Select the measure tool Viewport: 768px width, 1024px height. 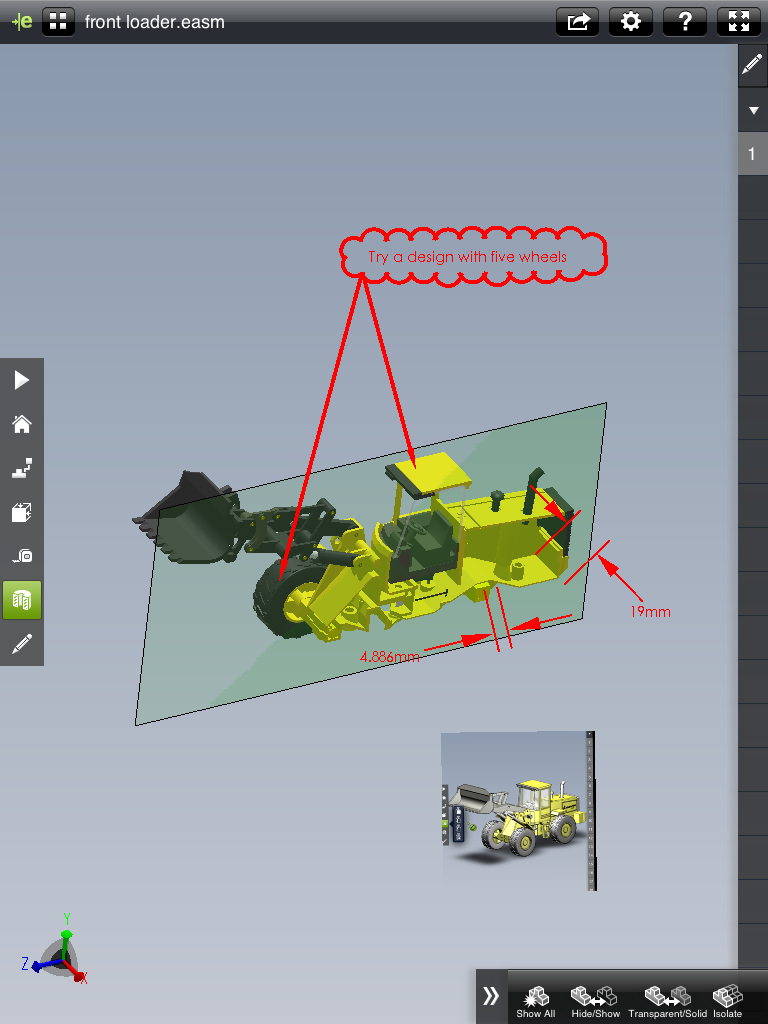coord(22,556)
